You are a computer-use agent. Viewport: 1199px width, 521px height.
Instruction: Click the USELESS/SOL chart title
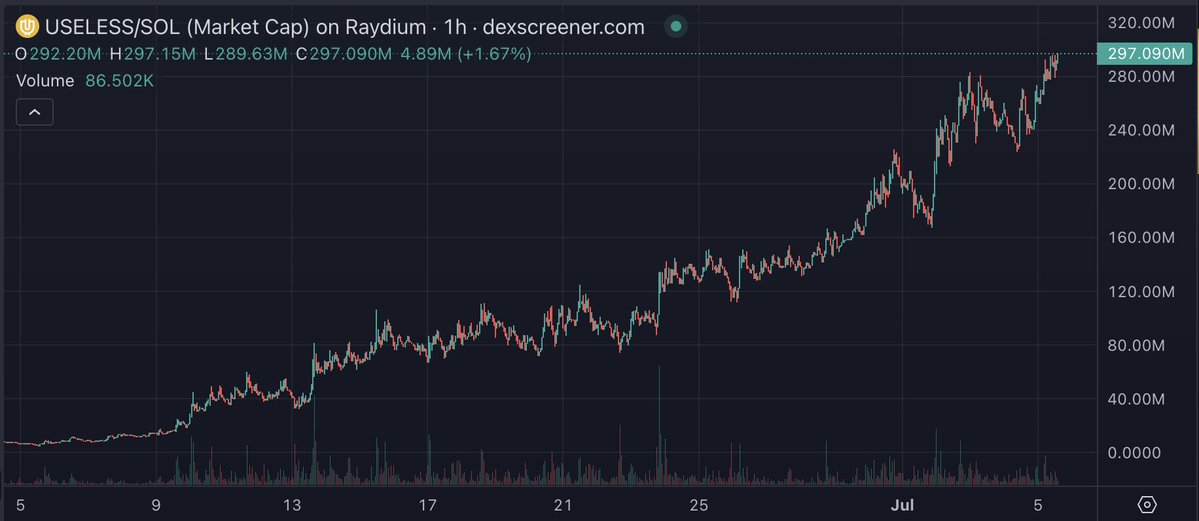click(345, 28)
